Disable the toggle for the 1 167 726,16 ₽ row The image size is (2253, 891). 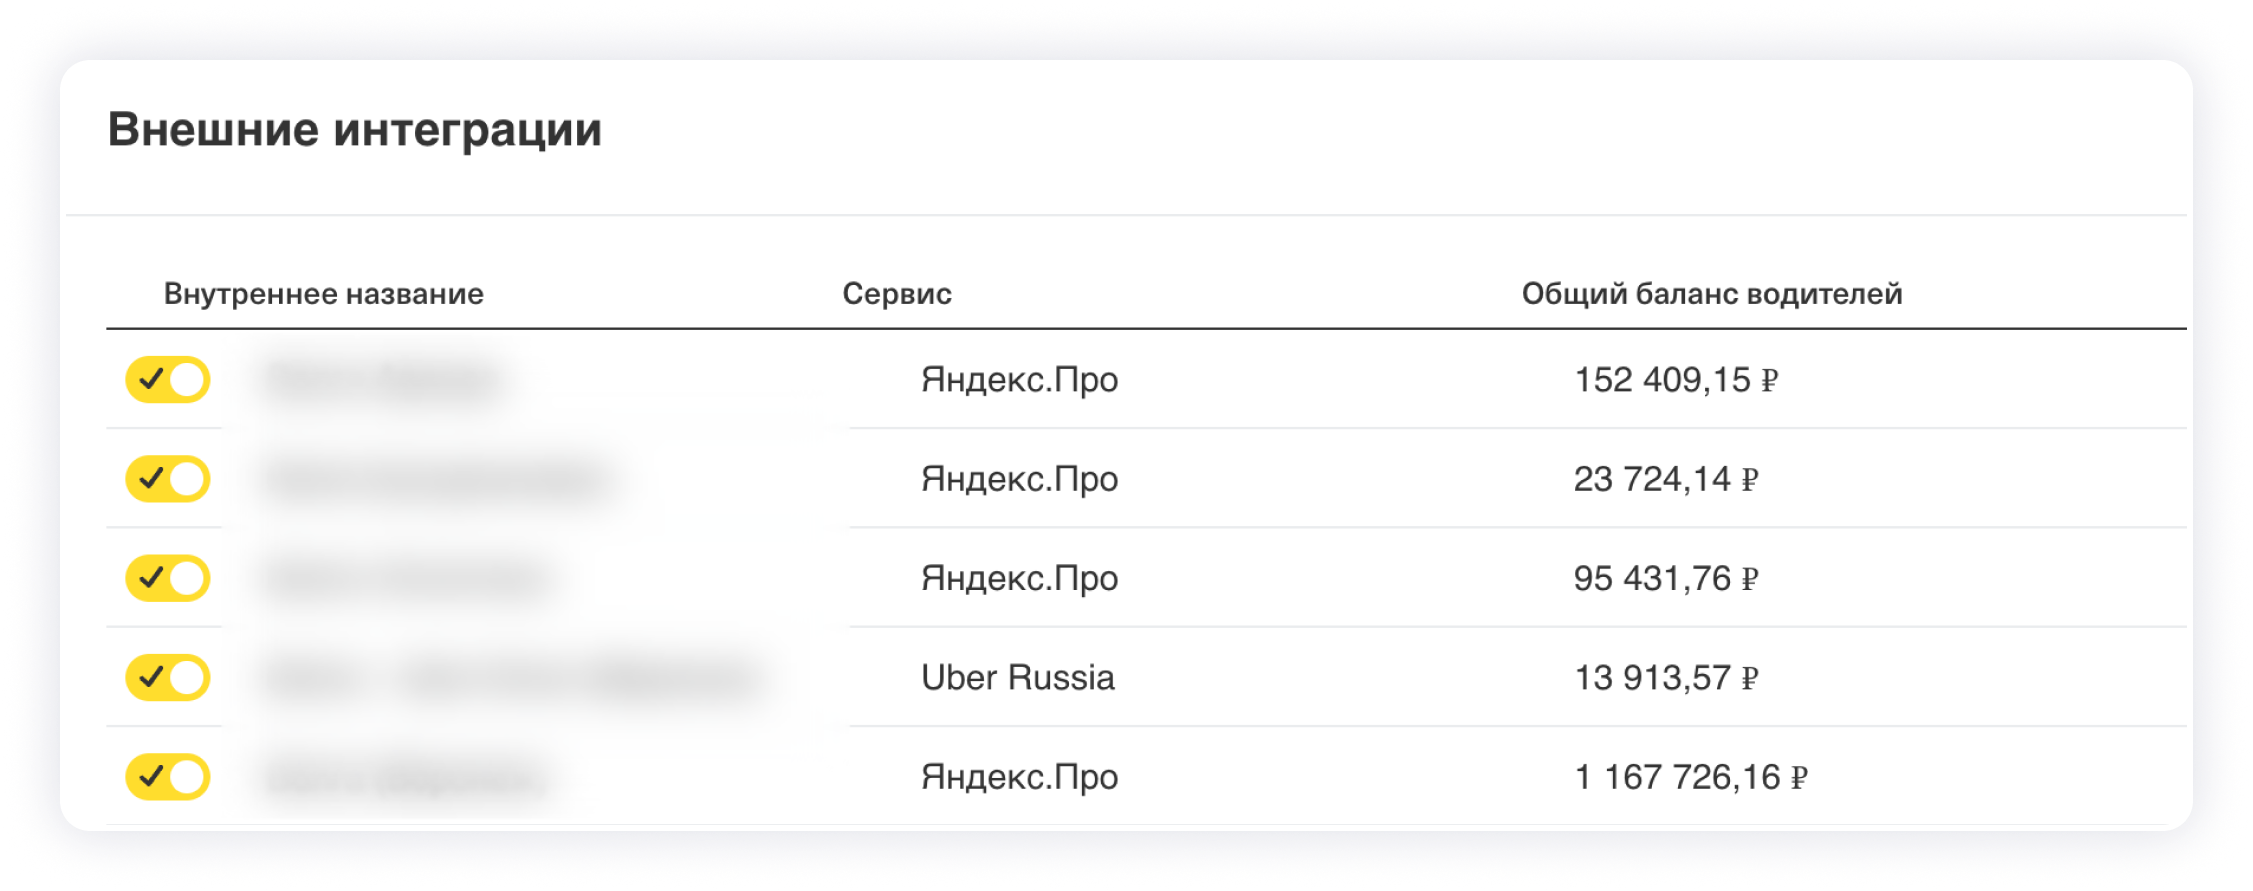point(168,777)
